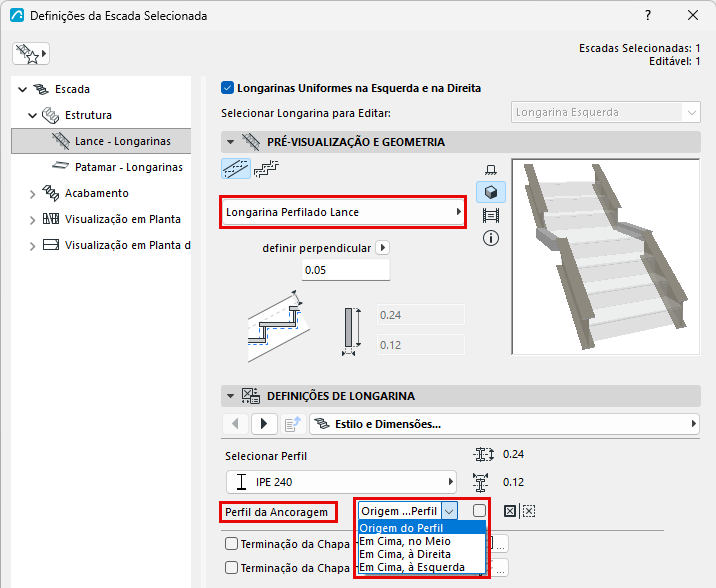The image size is (716, 588).
Task: Collapse PRÉ-VISUALIZAÇÃO E GEOMETRIA panel
Action: [x=231, y=142]
